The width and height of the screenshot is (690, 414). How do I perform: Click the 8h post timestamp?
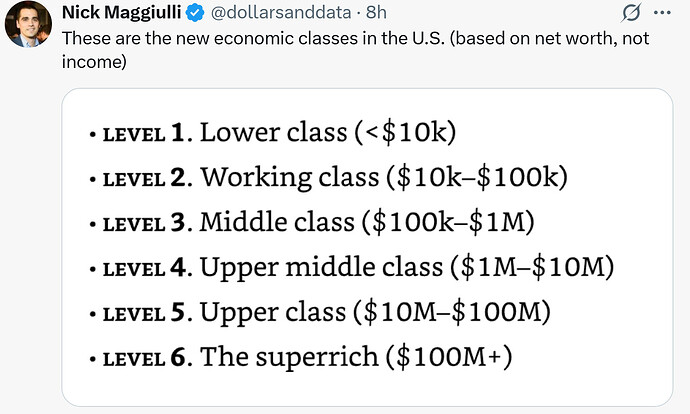coord(376,12)
